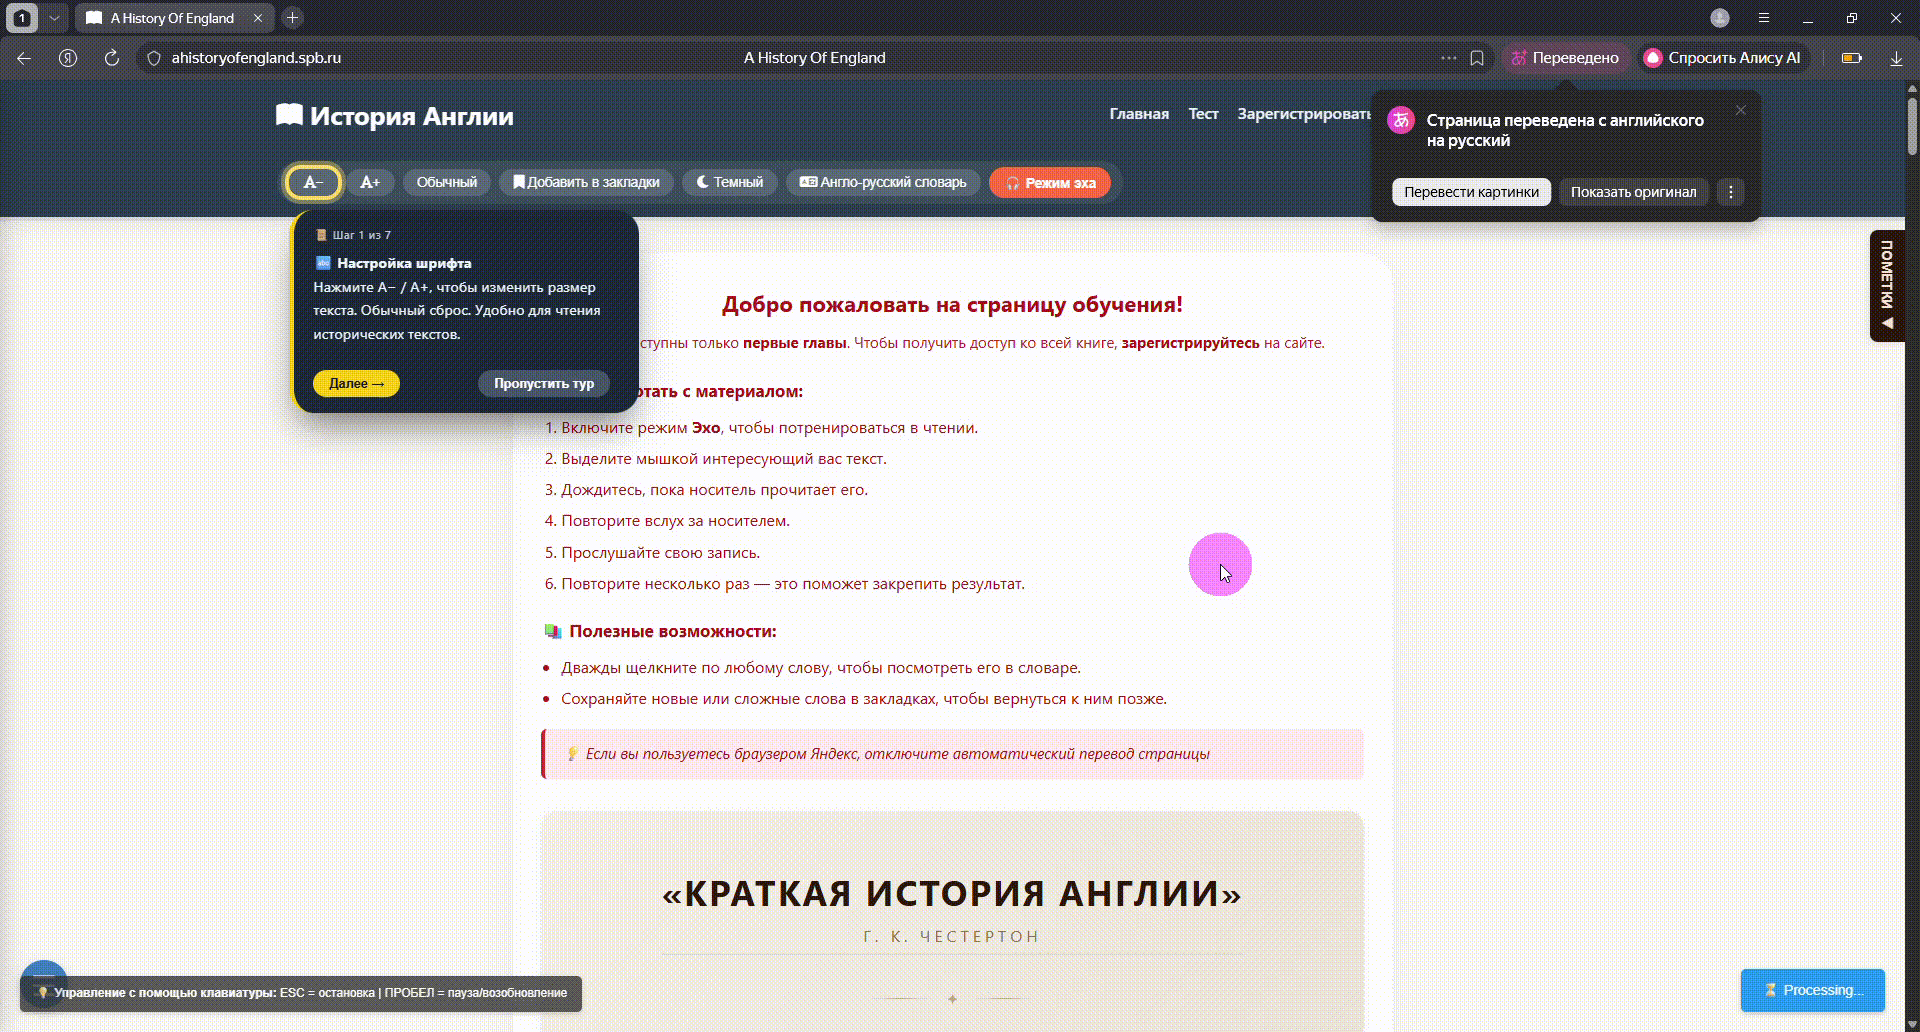Image resolution: width=1920 pixels, height=1032 pixels.
Task: Close the translation popup
Action: pos(1741,111)
